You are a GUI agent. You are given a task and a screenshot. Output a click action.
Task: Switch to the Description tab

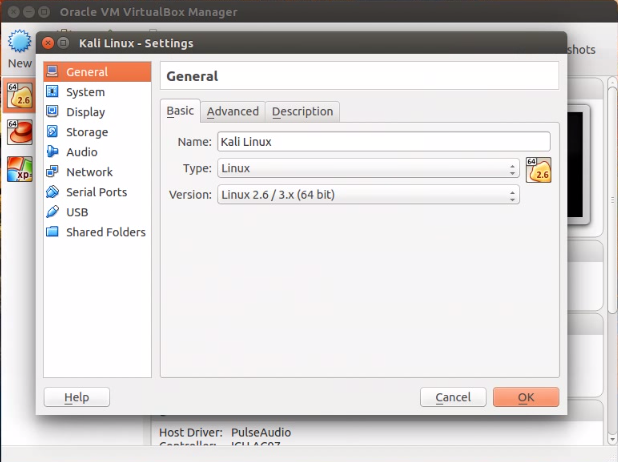[302, 112]
